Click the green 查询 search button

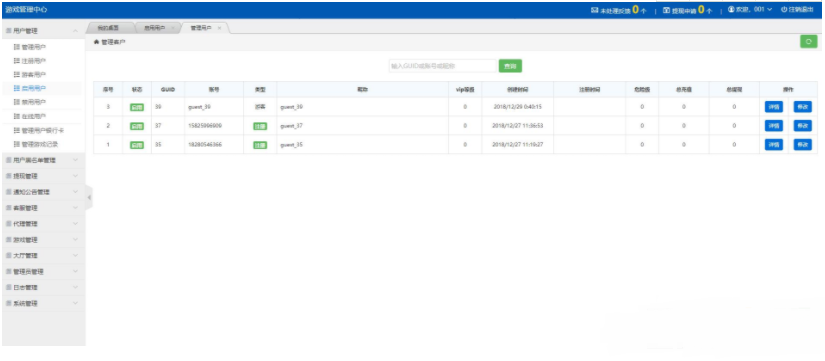pyautogui.click(x=510, y=66)
